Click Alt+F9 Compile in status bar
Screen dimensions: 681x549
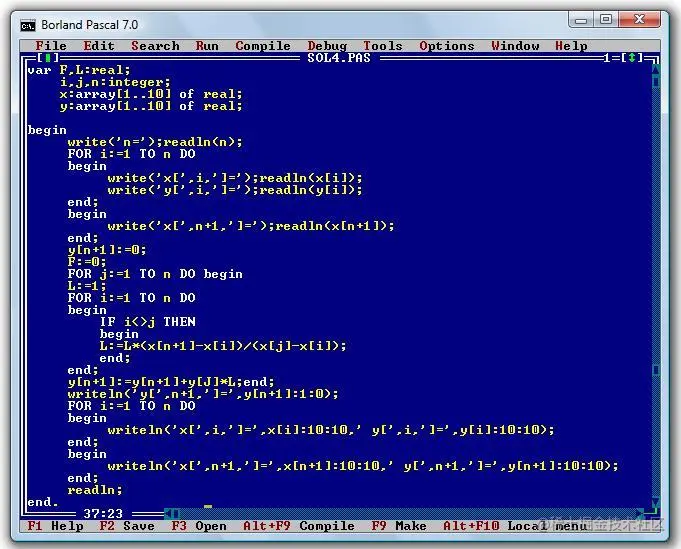(x=299, y=526)
